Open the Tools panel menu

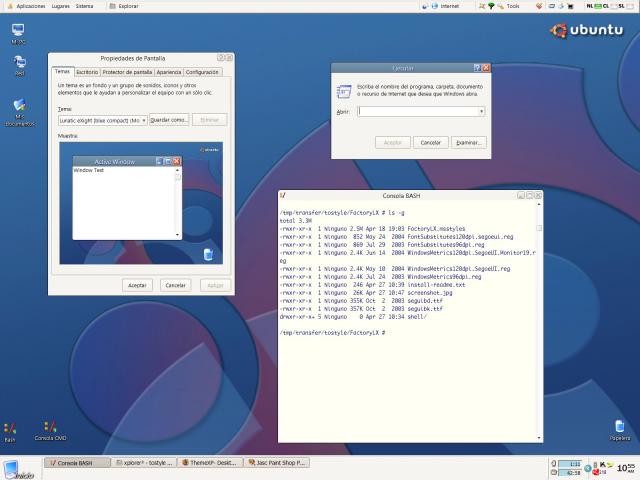pos(513,6)
